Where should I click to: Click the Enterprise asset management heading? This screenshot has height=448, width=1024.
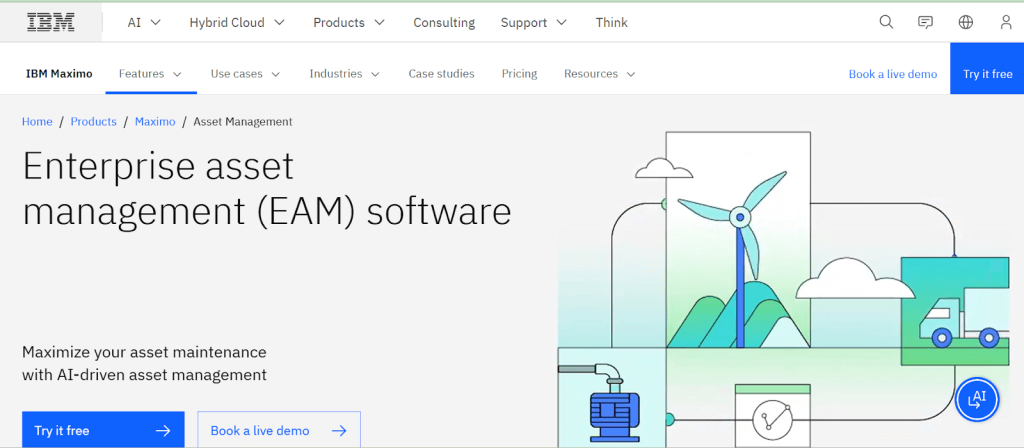(266, 189)
